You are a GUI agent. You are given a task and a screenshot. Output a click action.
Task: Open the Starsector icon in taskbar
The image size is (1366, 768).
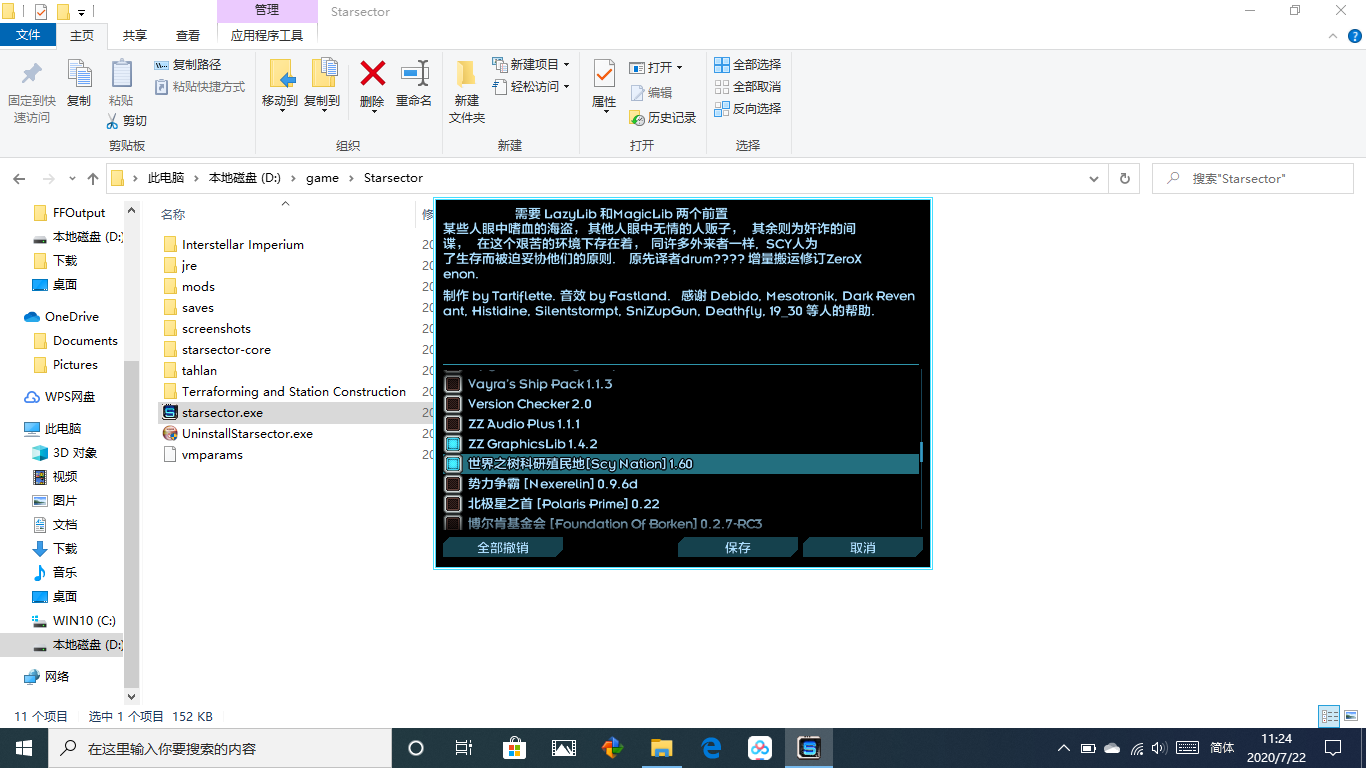(x=808, y=747)
